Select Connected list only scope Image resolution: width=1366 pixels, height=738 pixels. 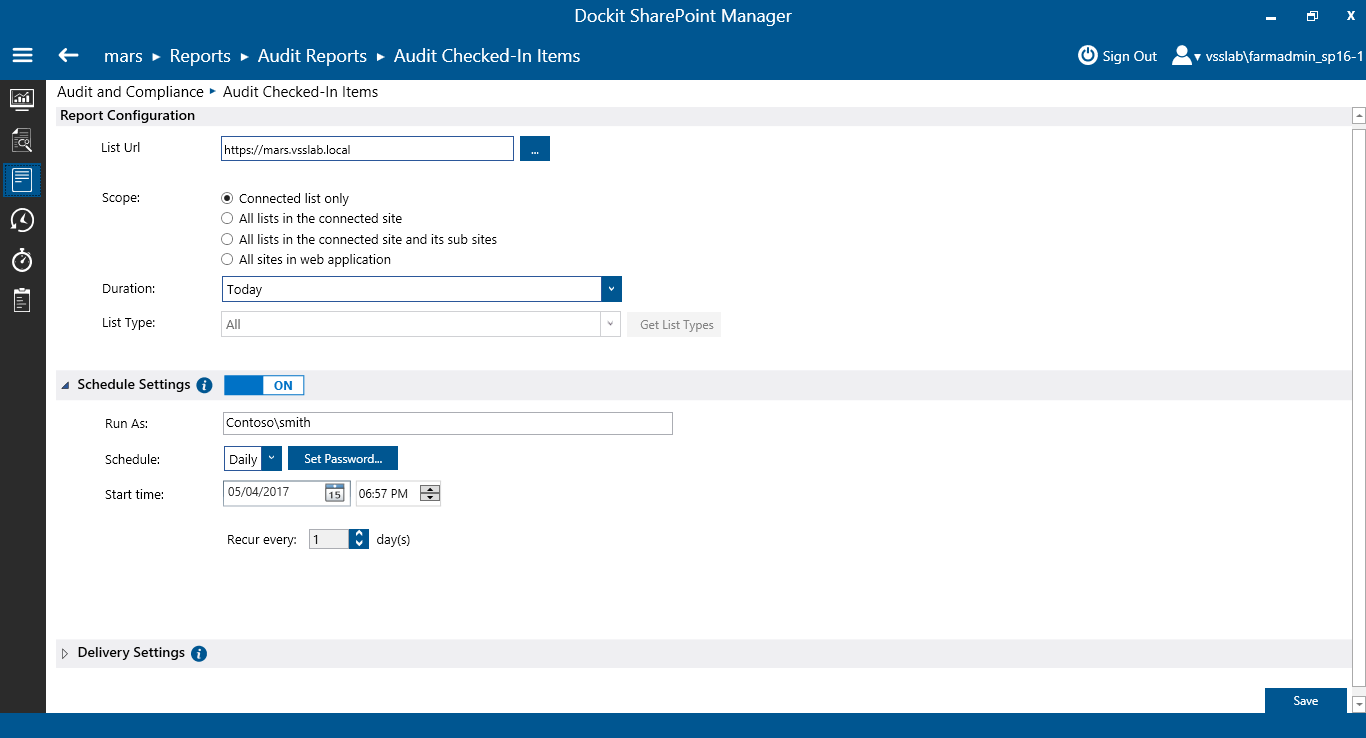(227, 198)
